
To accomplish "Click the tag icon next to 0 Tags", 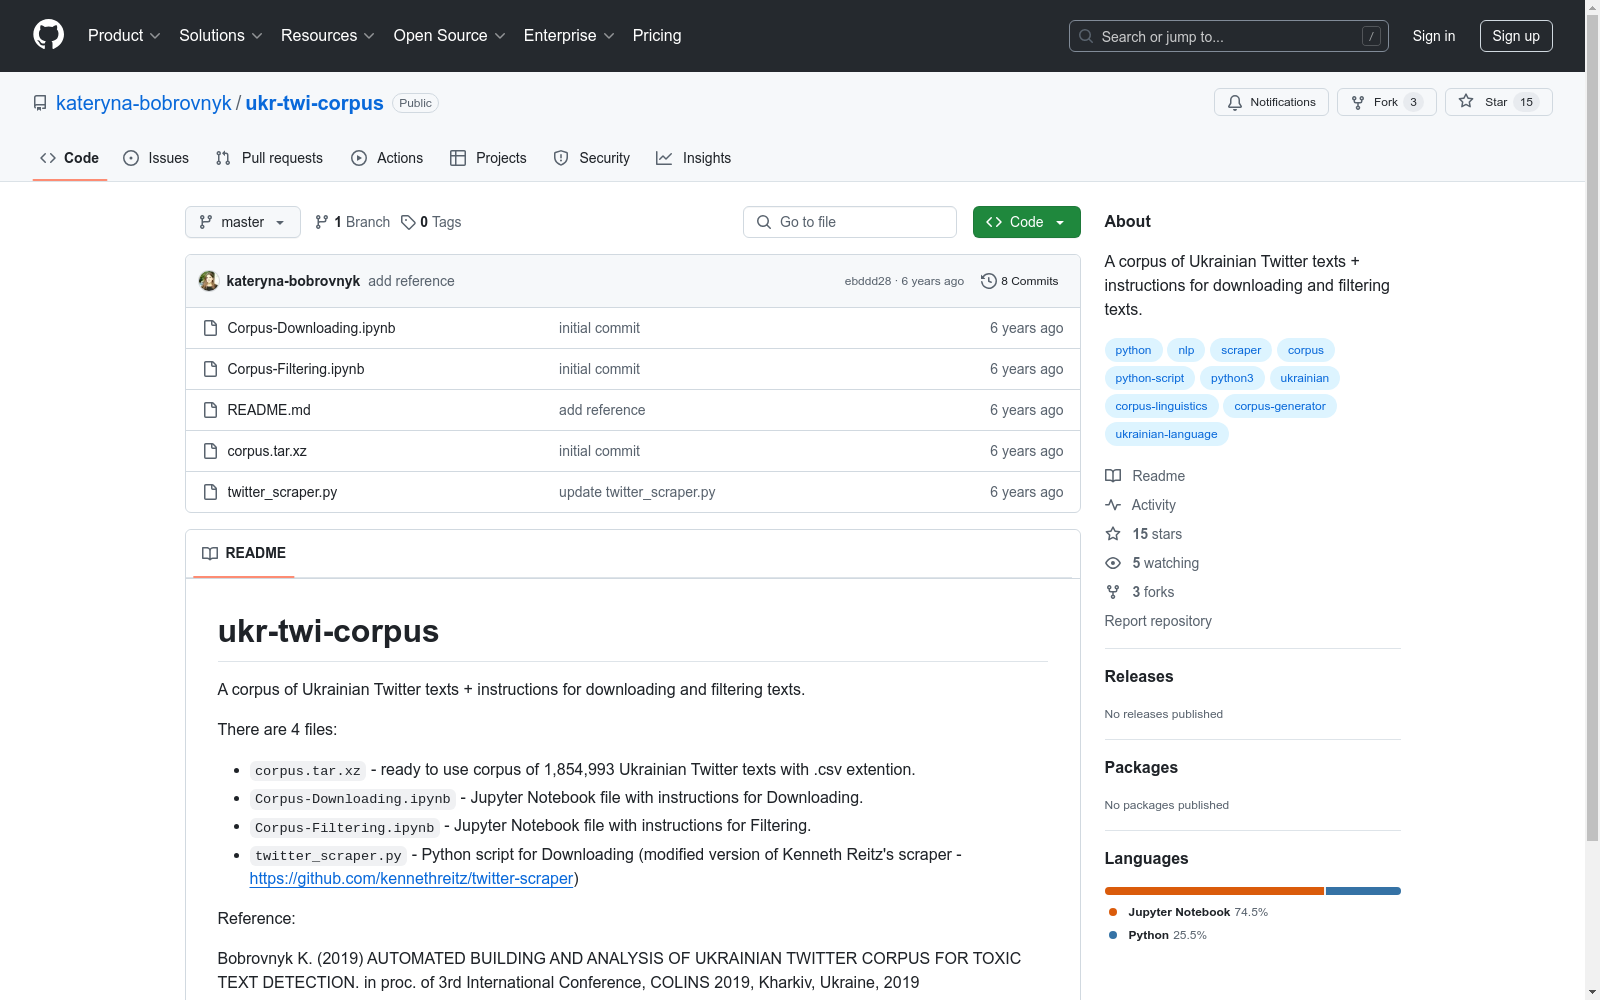I will pyautogui.click(x=408, y=222).
